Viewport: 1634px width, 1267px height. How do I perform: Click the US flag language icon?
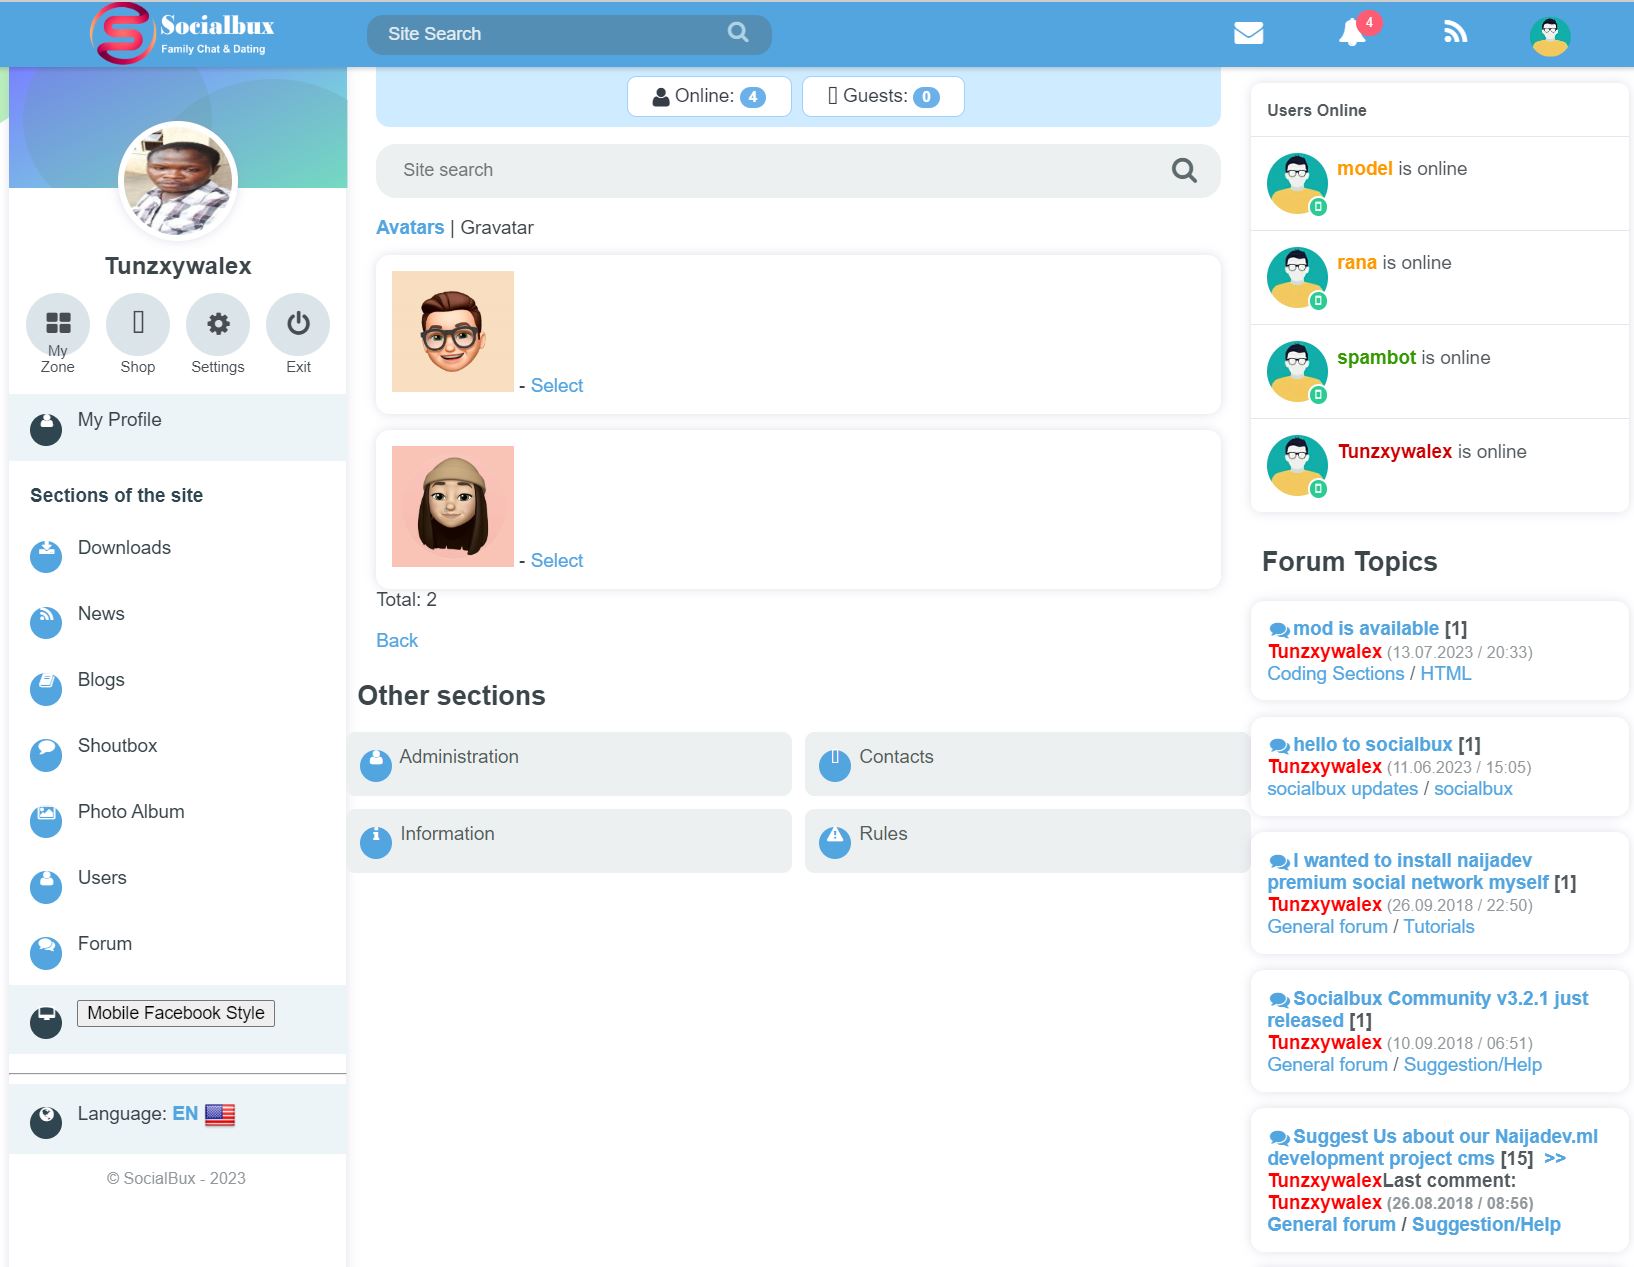pyautogui.click(x=220, y=1115)
